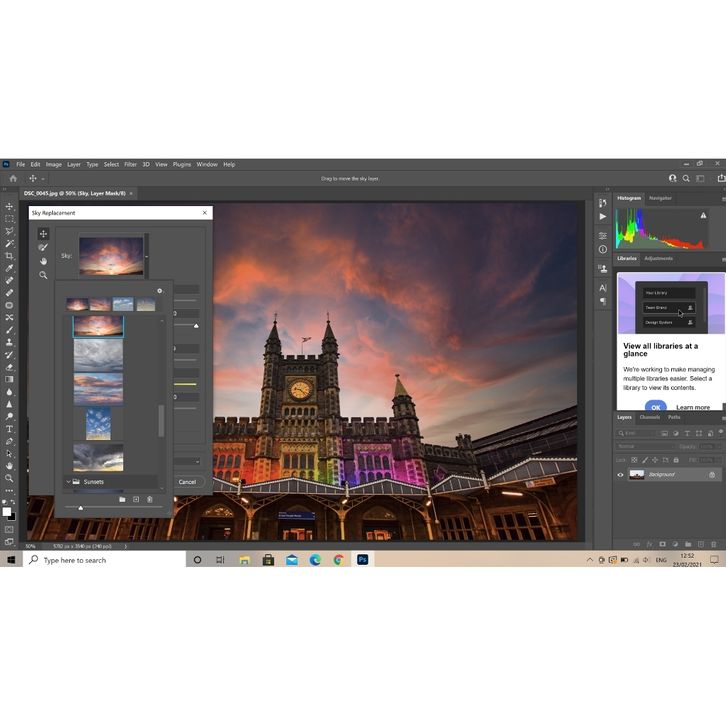Click the sky thumbnail size slider handle
This screenshot has height=726, width=726.
[x=81, y=508]
